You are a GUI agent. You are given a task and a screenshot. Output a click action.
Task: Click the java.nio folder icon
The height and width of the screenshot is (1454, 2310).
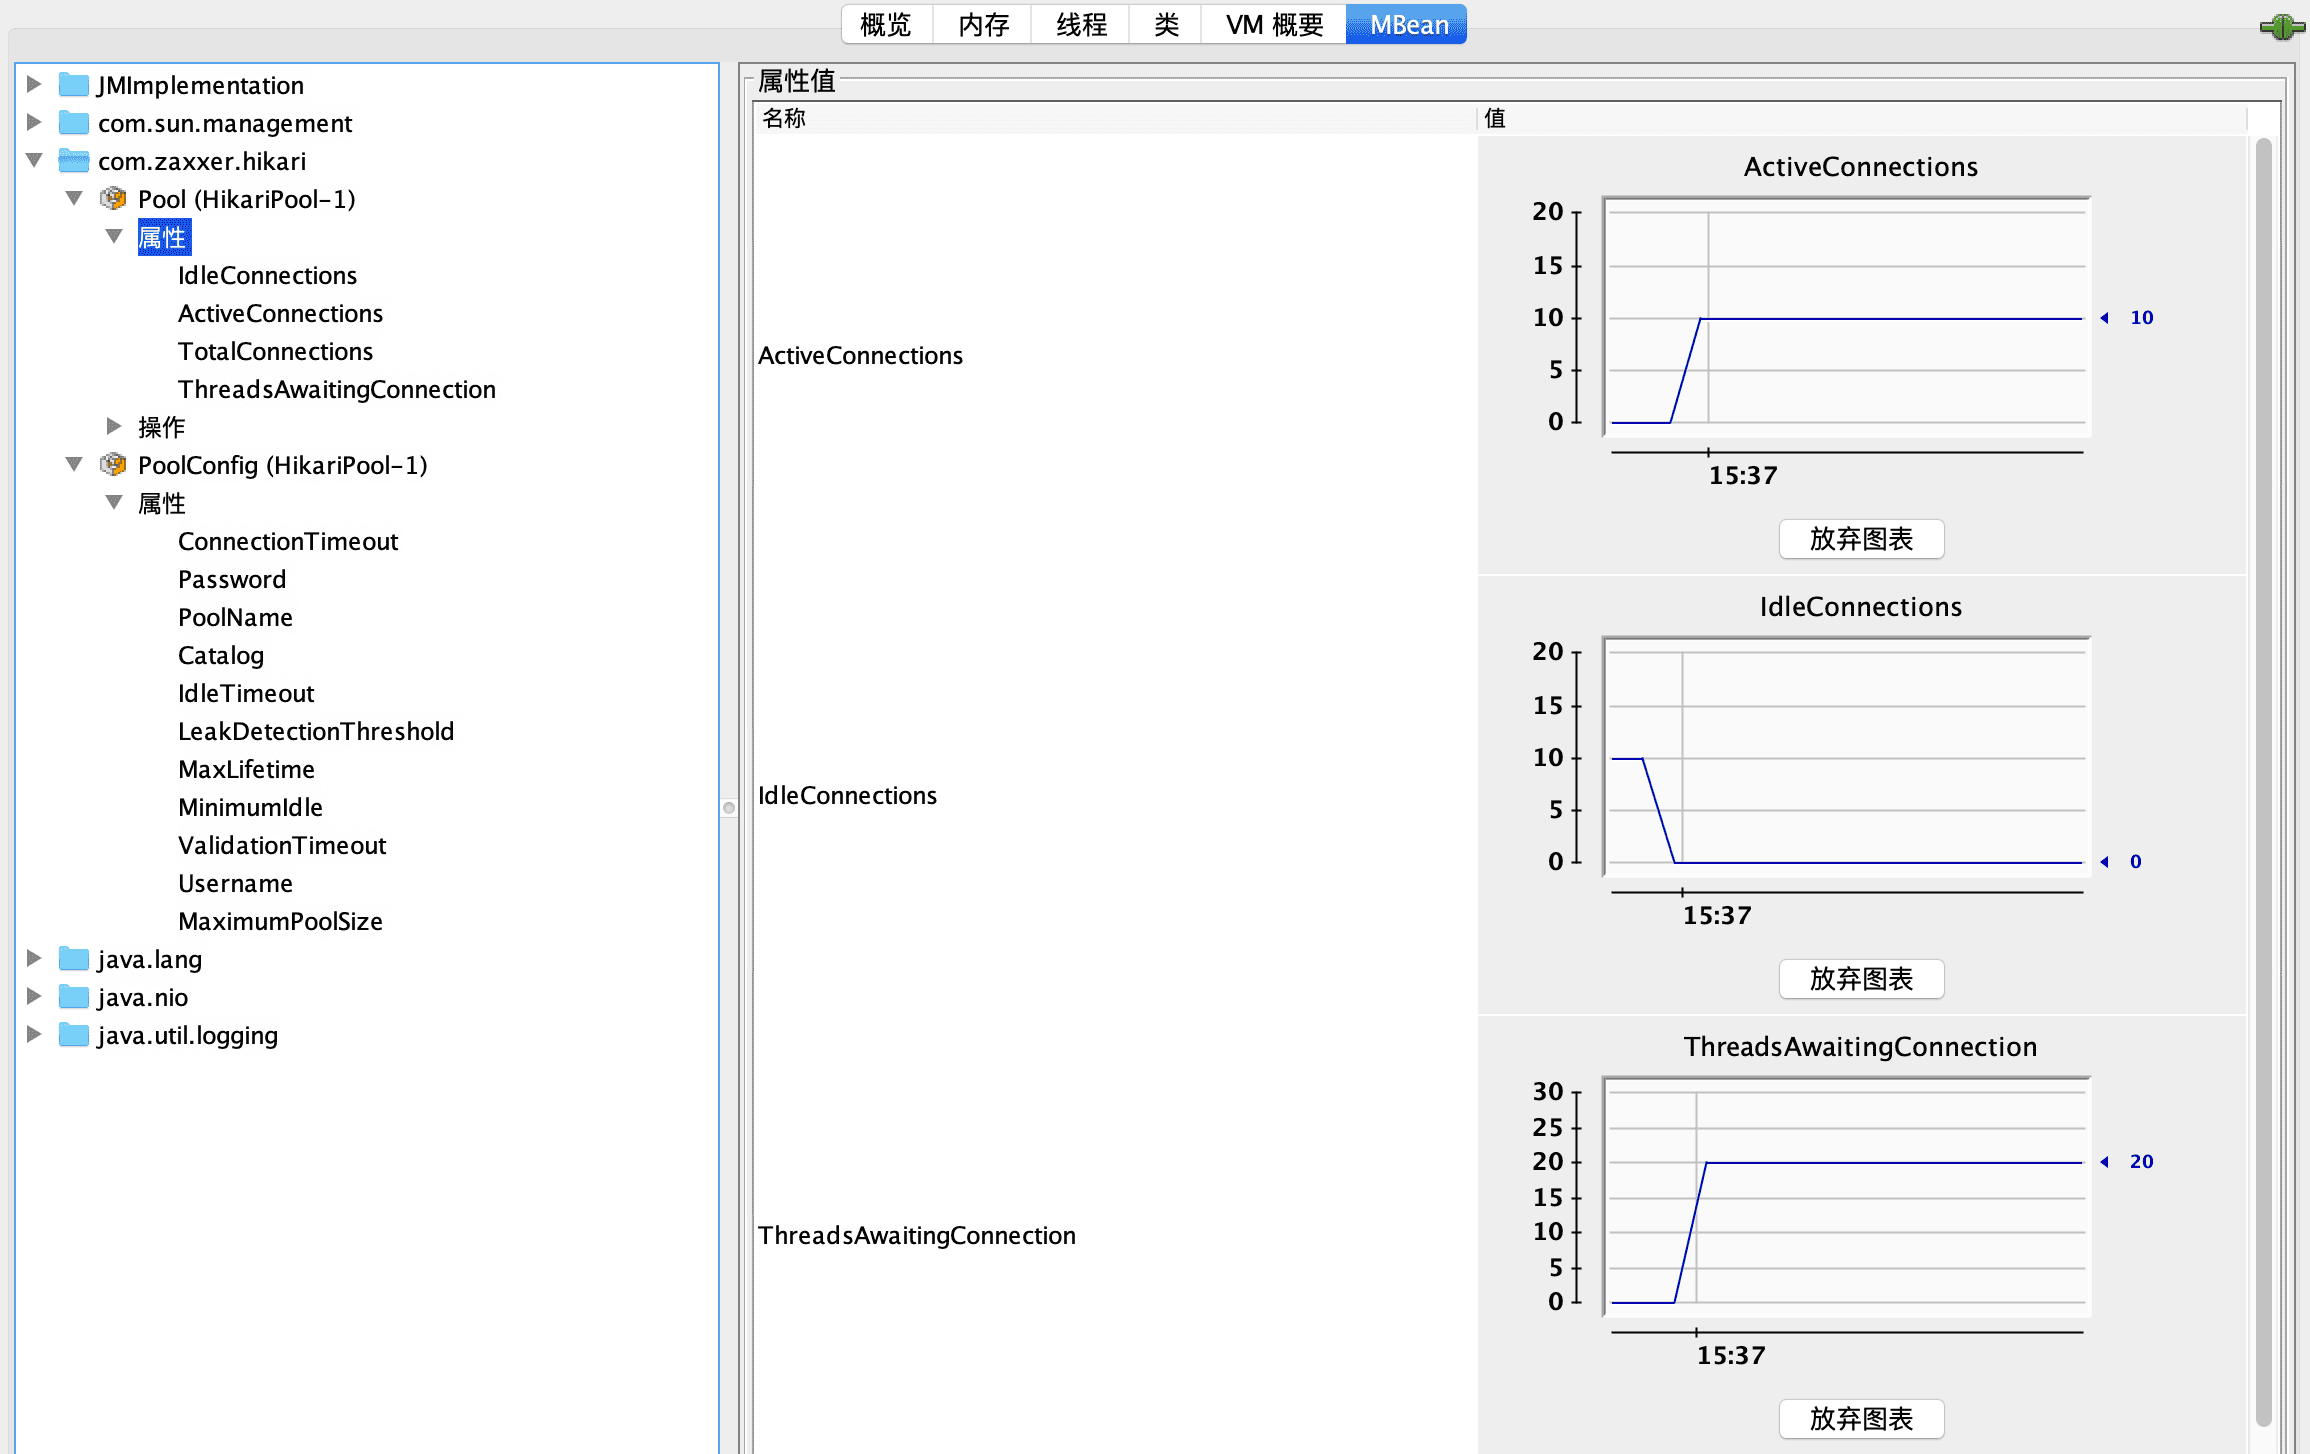74,997
